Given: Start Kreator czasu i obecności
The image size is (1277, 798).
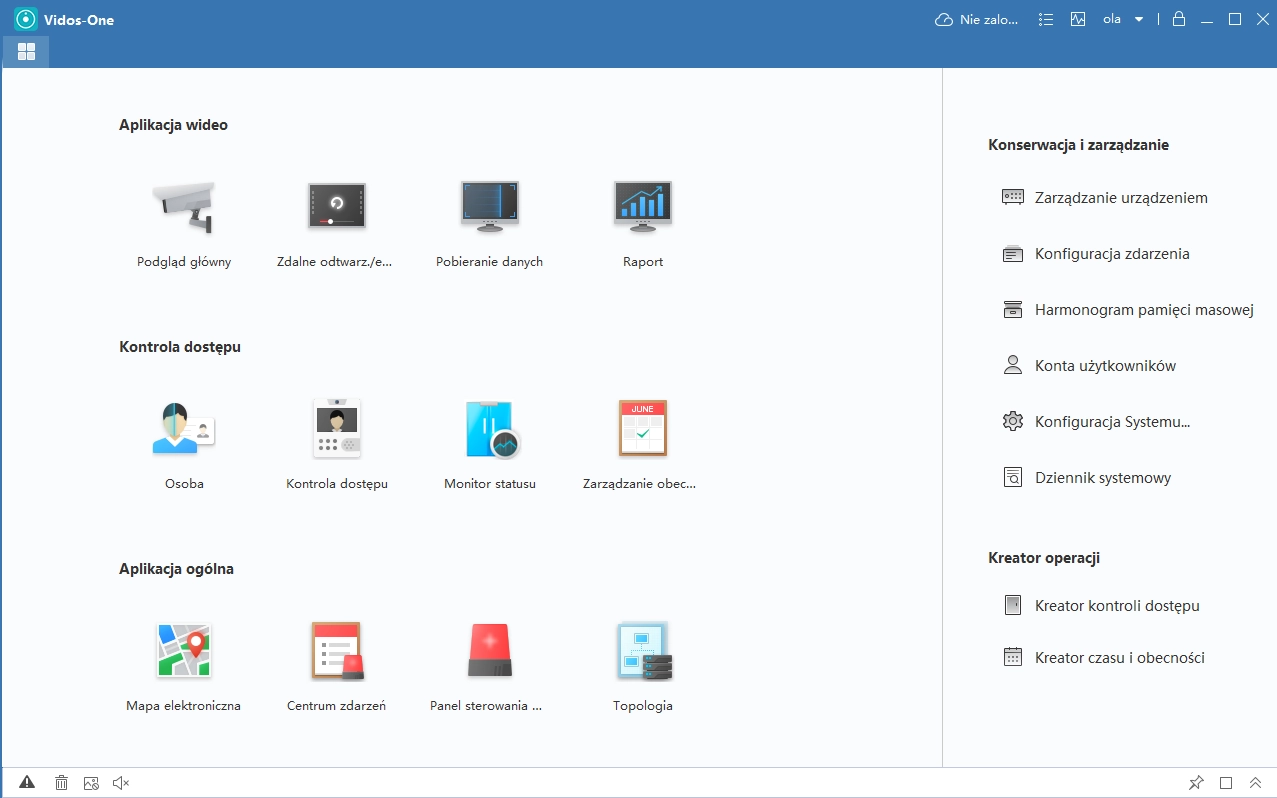Looking at the screenshot, I should click(1104, 658).
